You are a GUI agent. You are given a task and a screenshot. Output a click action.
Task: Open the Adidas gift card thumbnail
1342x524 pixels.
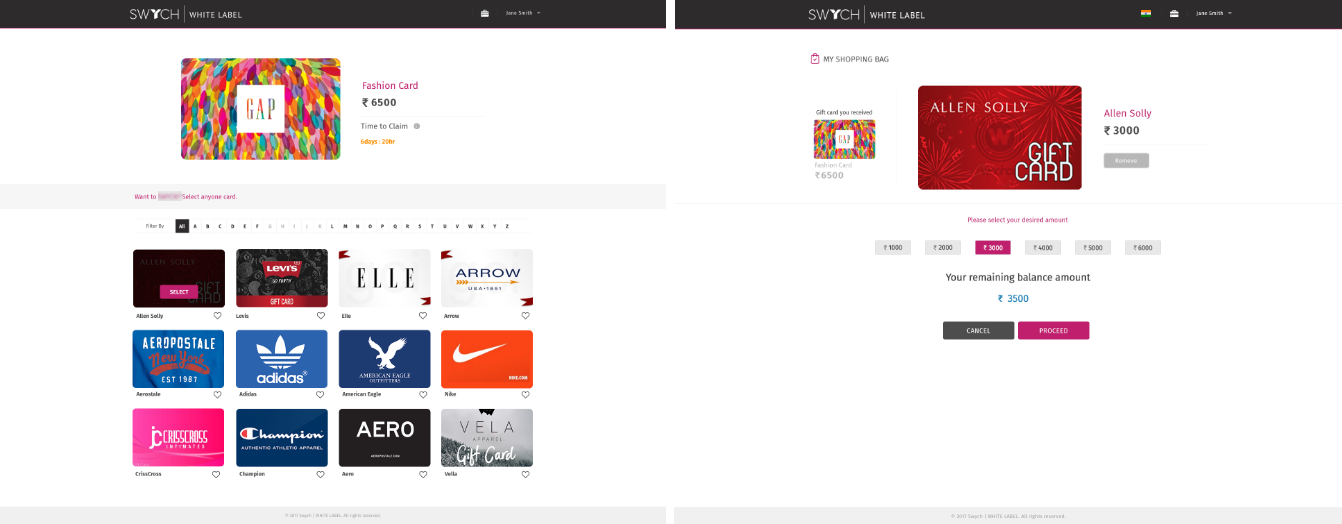(x=282, y=359)
